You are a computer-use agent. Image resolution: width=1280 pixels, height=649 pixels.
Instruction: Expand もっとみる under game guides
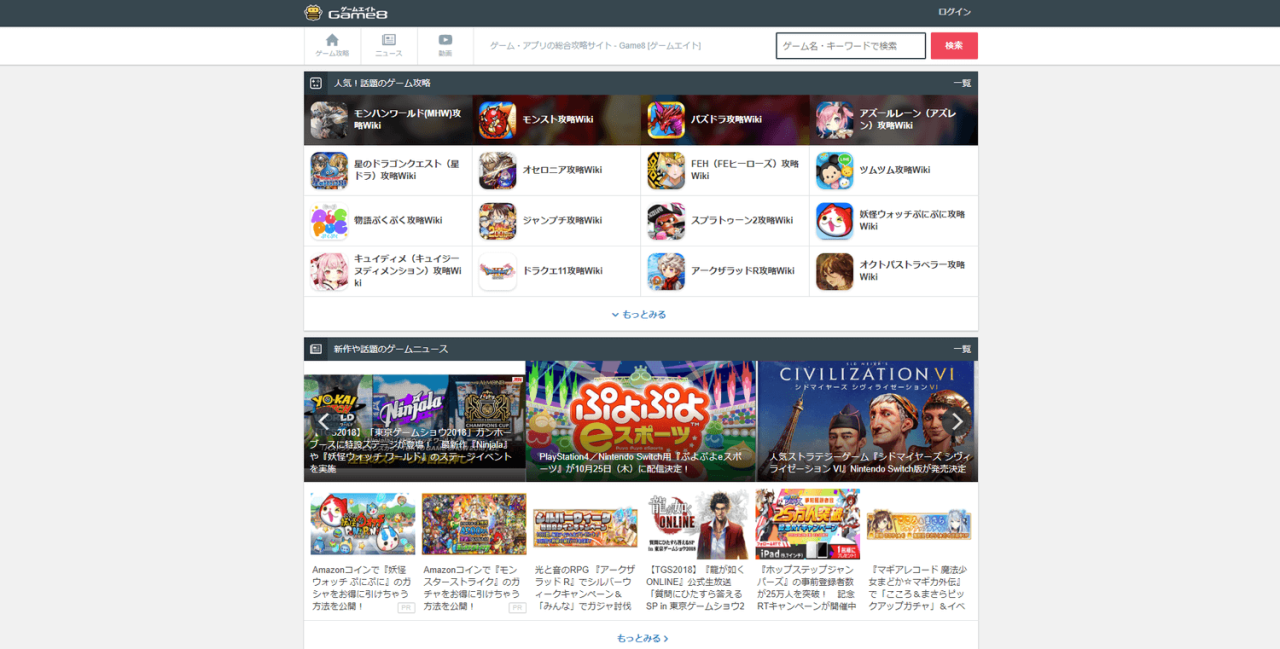coord(640,314)
